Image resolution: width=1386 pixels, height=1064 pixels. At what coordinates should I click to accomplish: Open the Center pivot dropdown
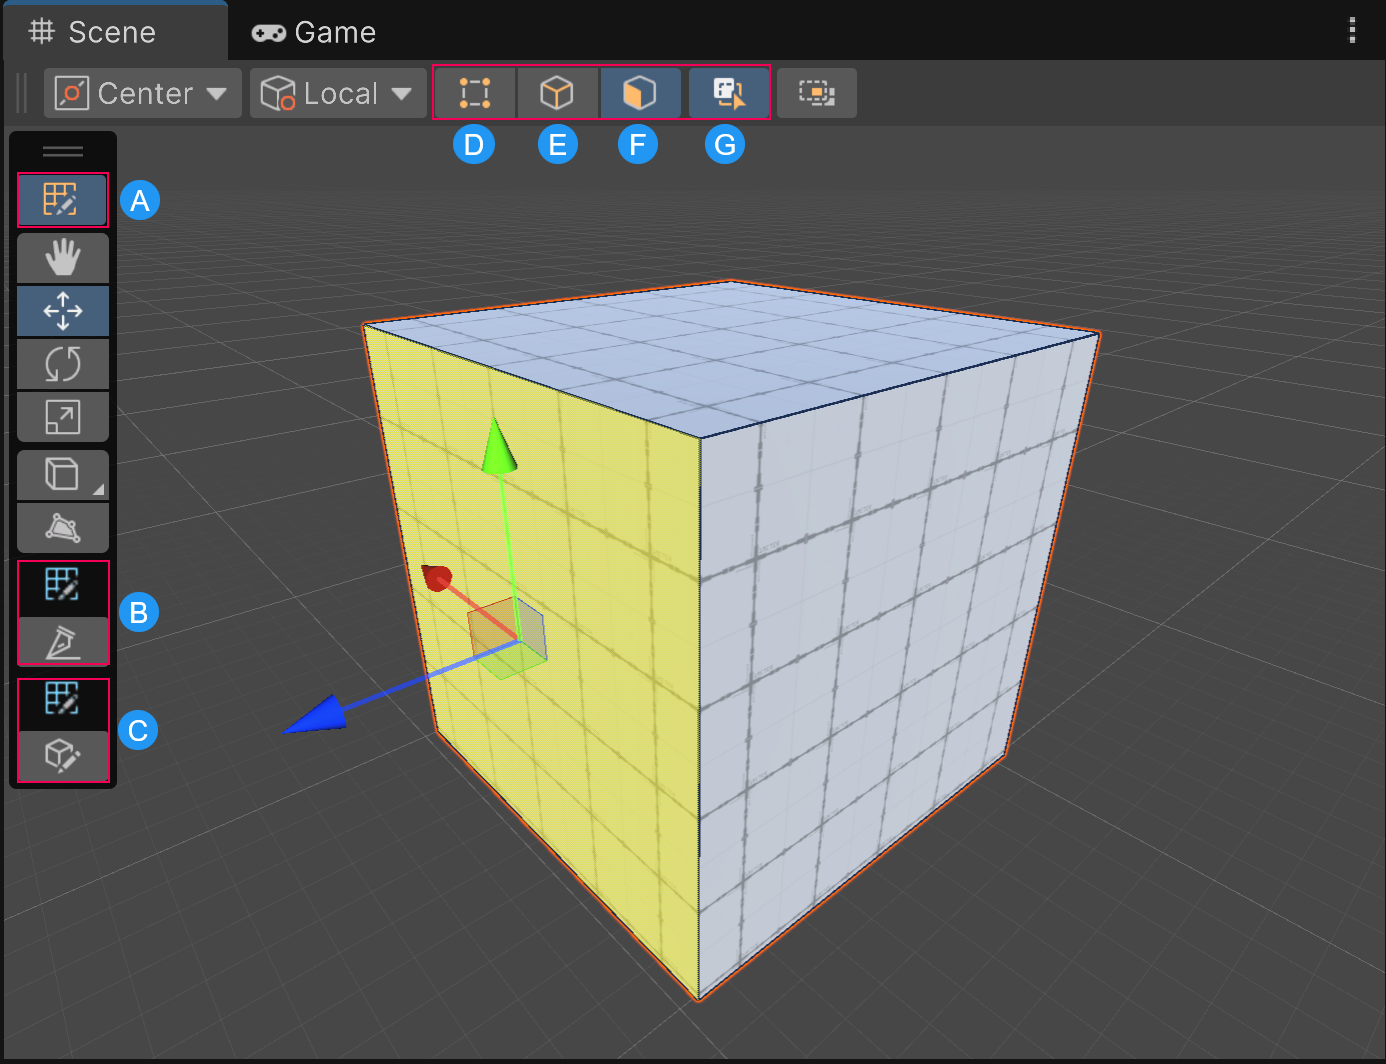(140, 92)
